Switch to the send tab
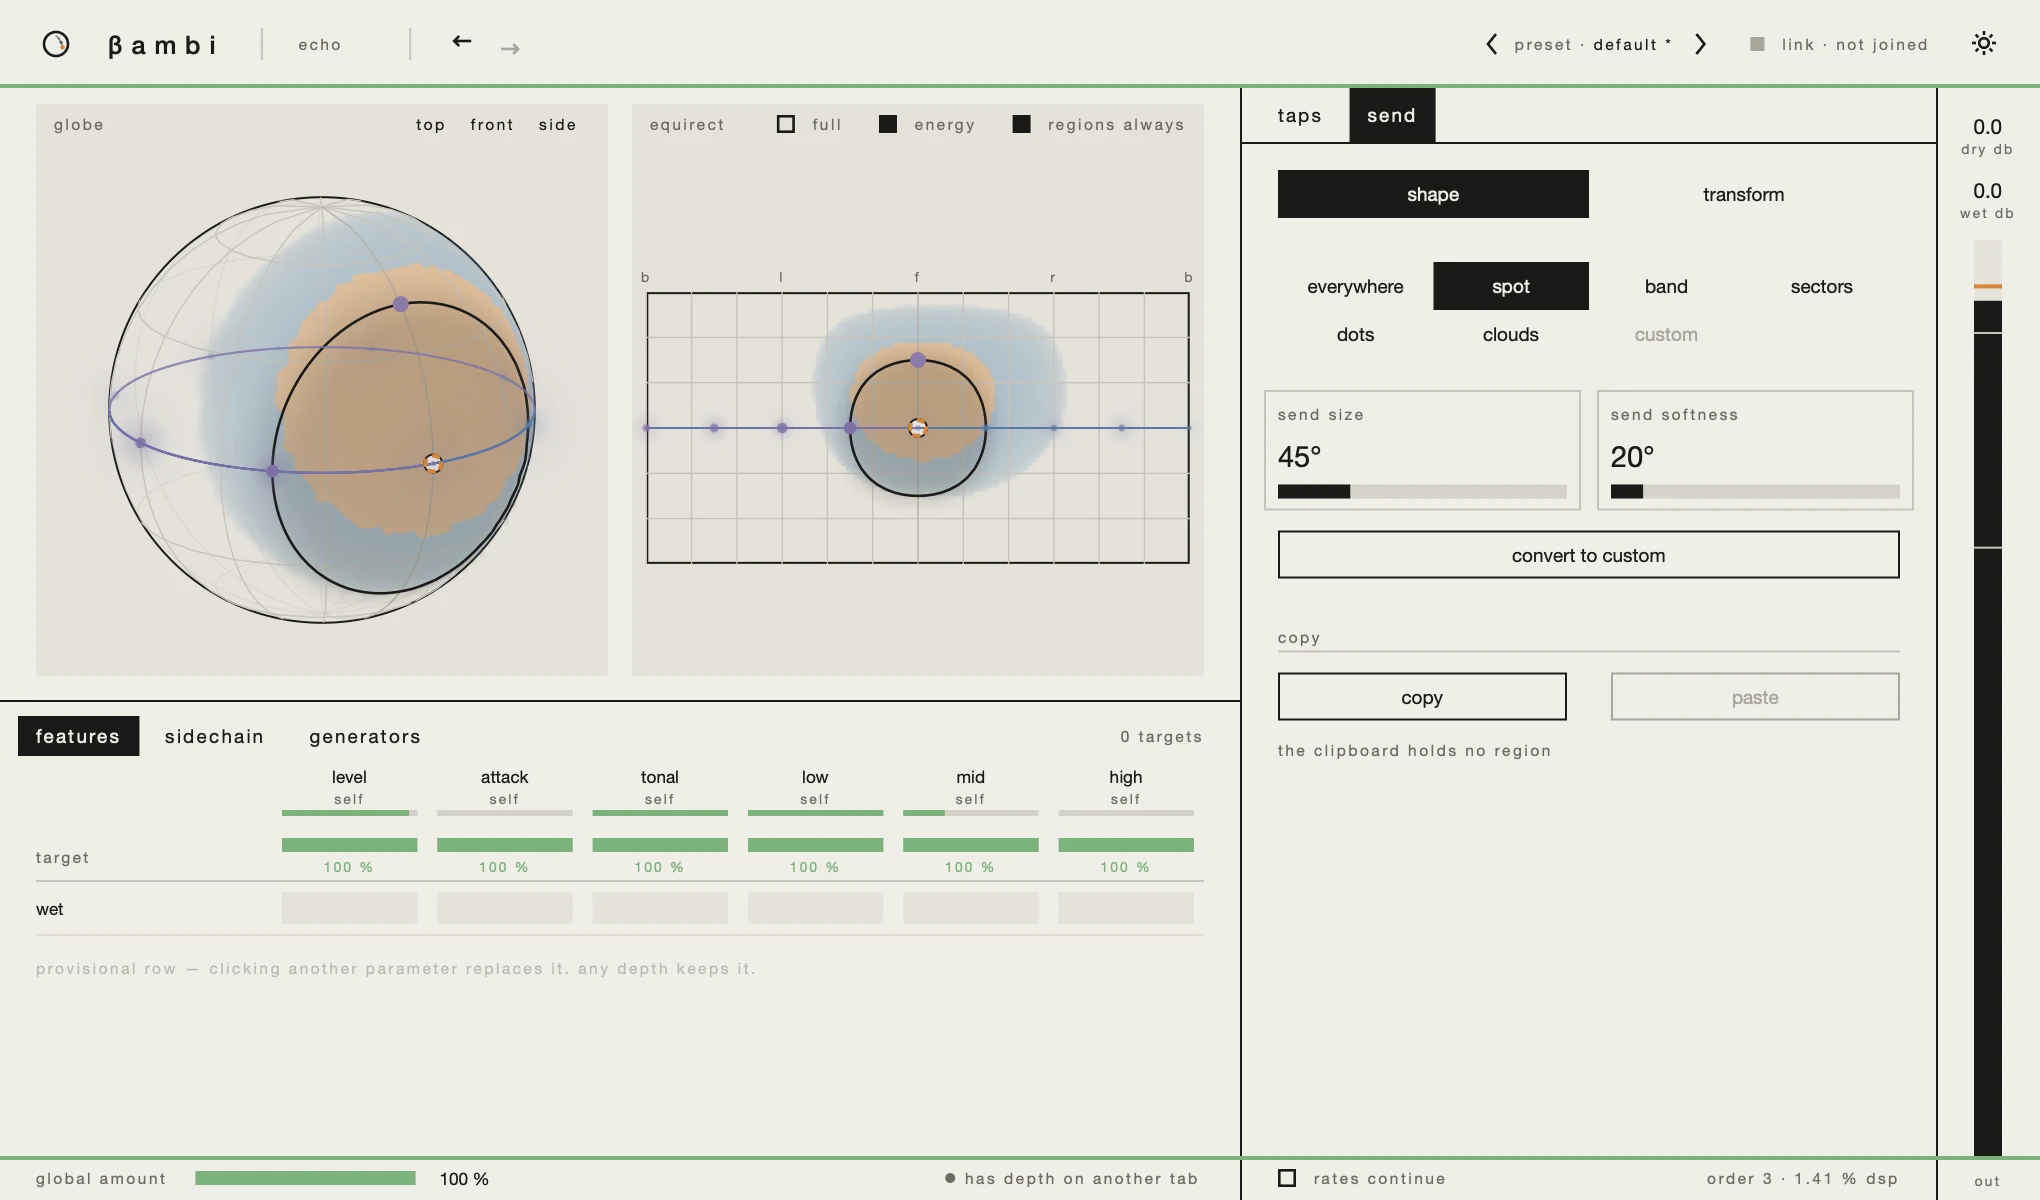Image resolution: width=2040 pixels, height=1200 pixels. pyautogui.click(x=1392, y=115)
